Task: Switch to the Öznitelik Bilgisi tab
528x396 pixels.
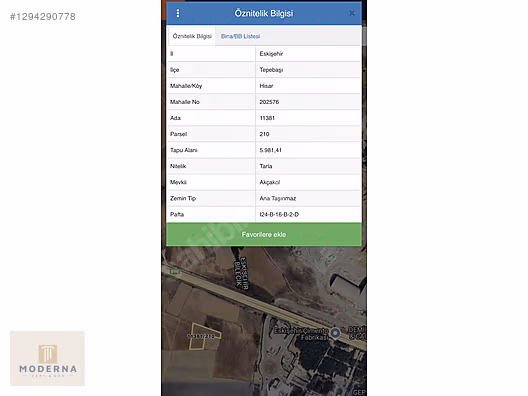Action: point(192,36)
